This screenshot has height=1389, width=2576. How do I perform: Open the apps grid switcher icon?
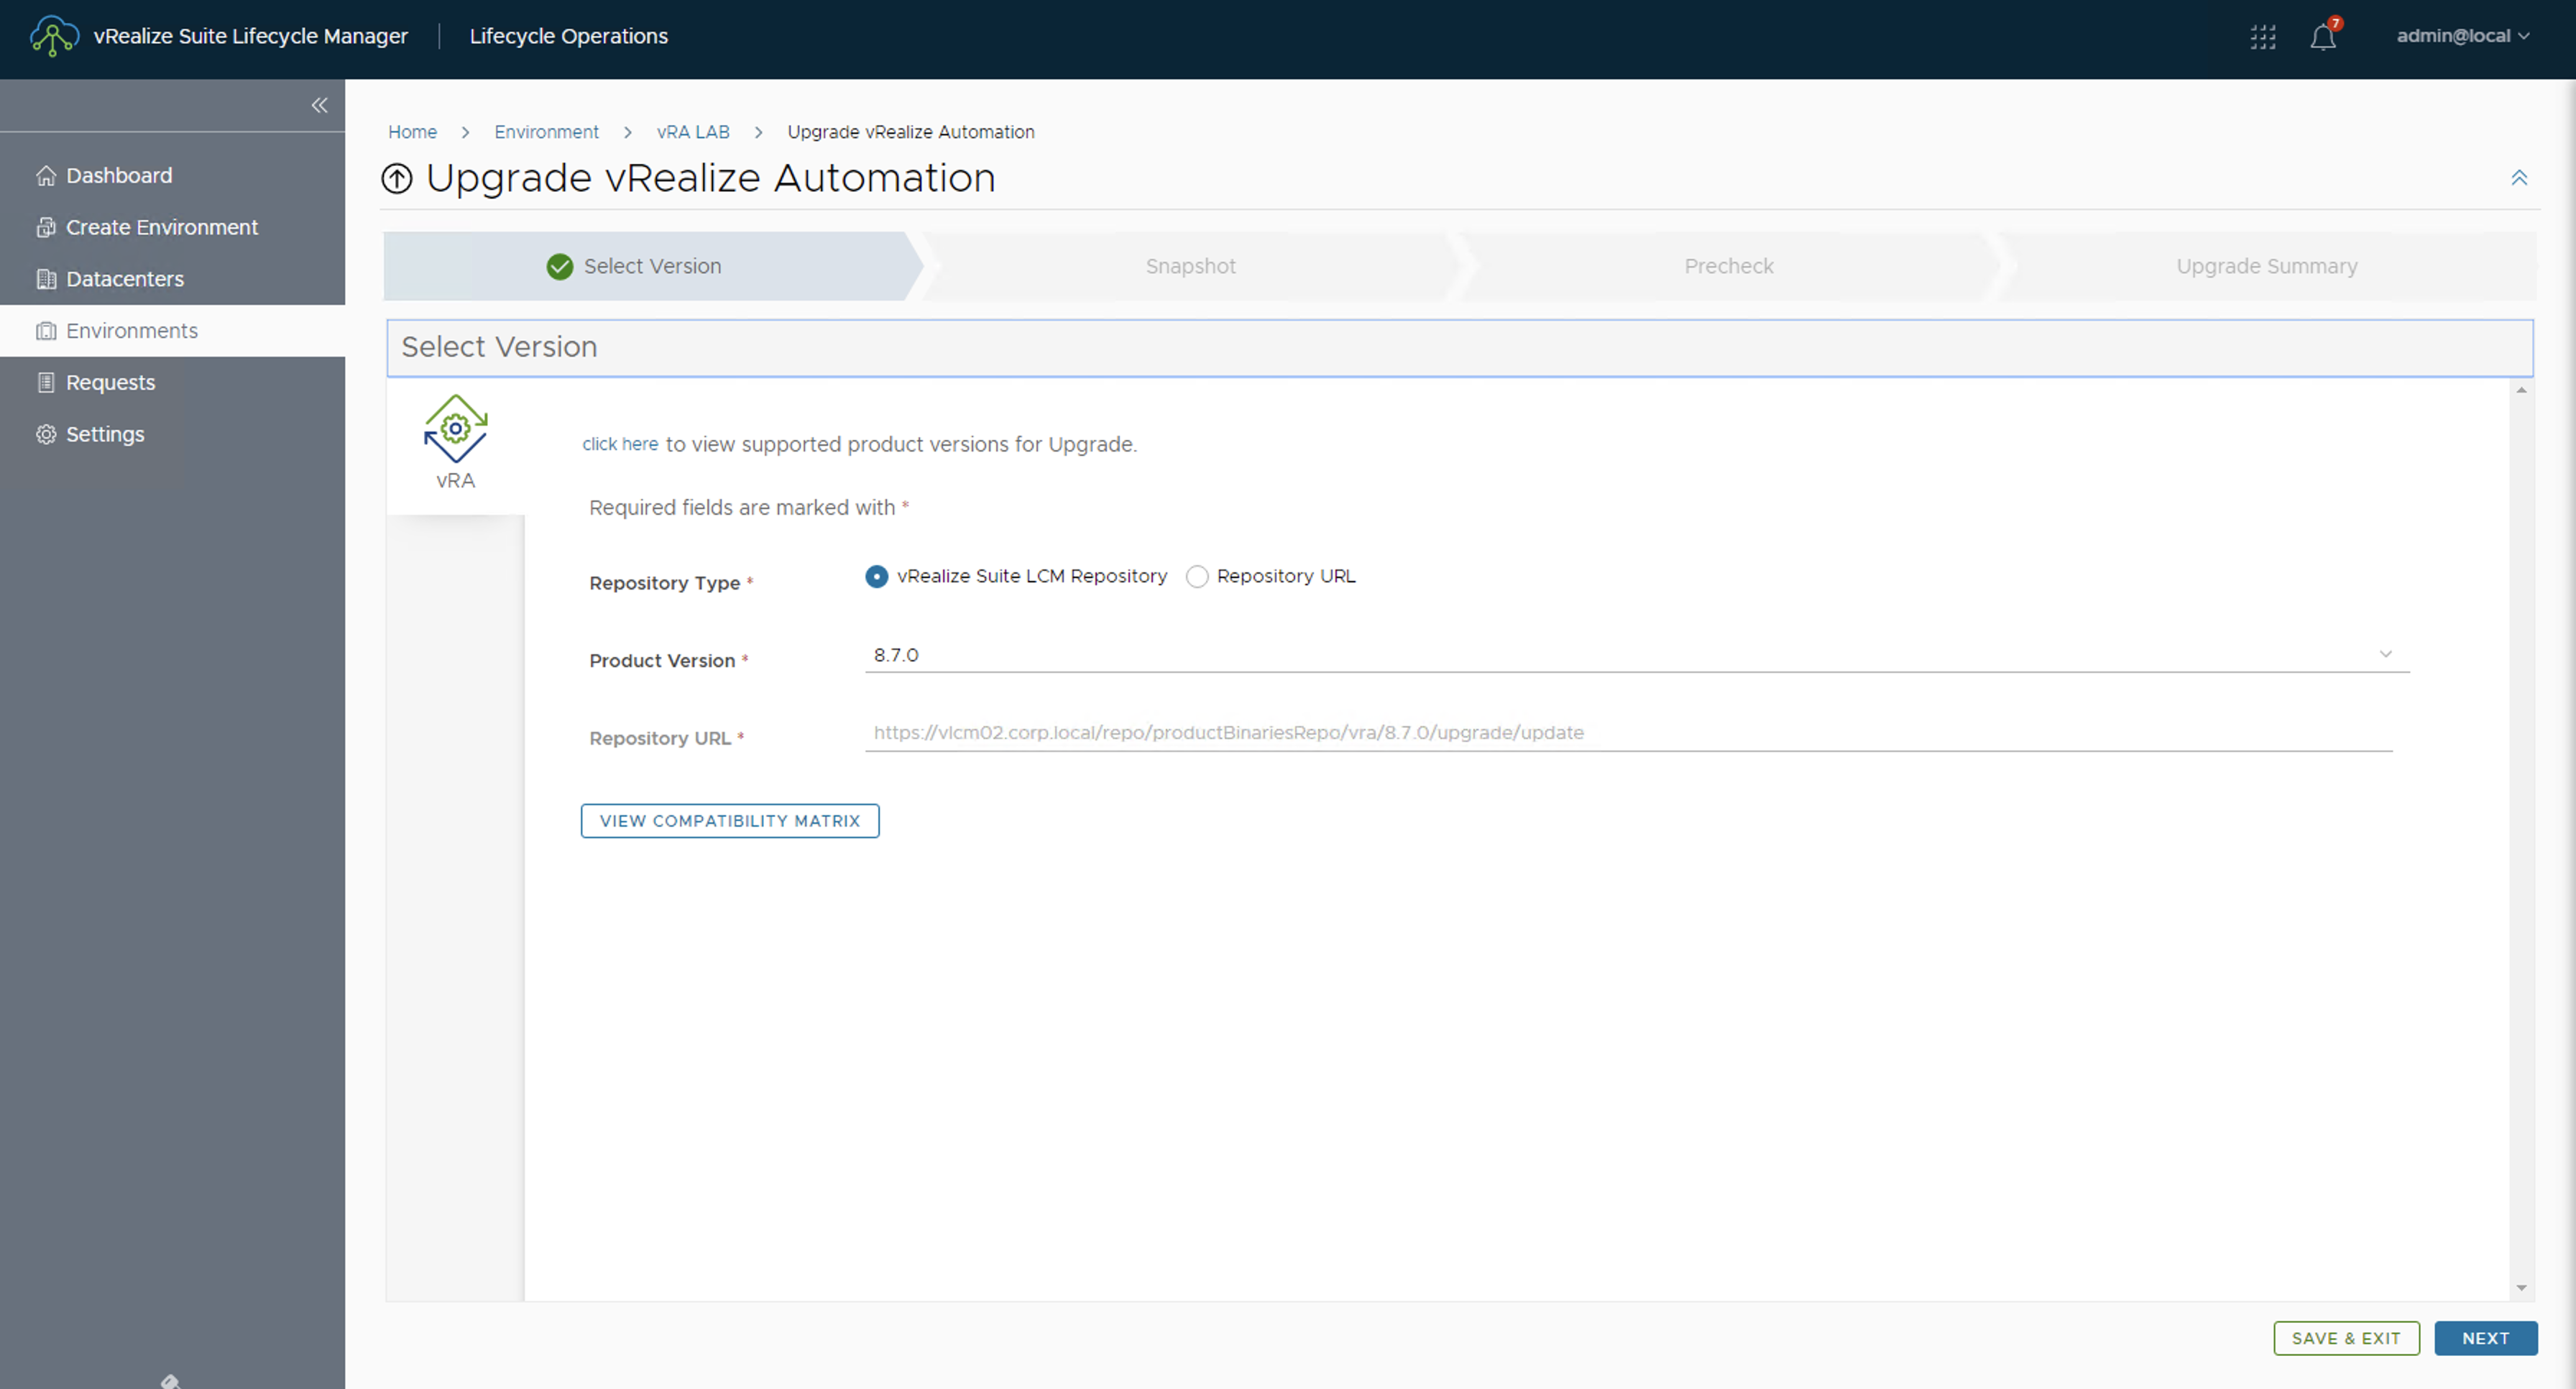point(2262,37)
